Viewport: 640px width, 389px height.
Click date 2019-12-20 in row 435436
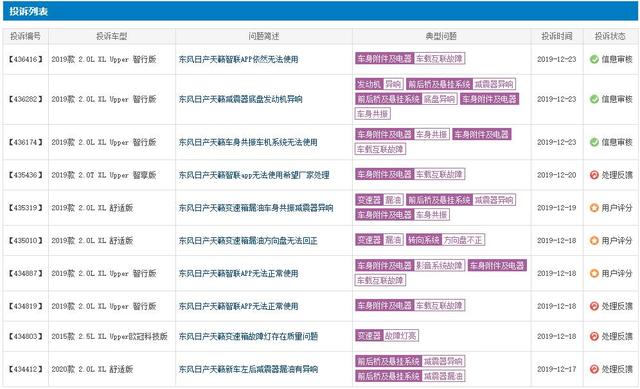tap(557, 175)
